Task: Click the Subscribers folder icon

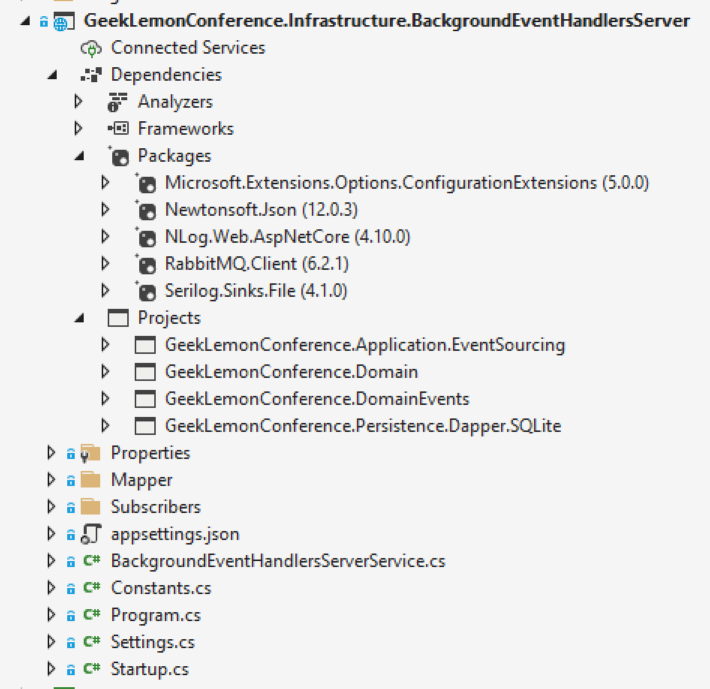Action: [91, 507]
